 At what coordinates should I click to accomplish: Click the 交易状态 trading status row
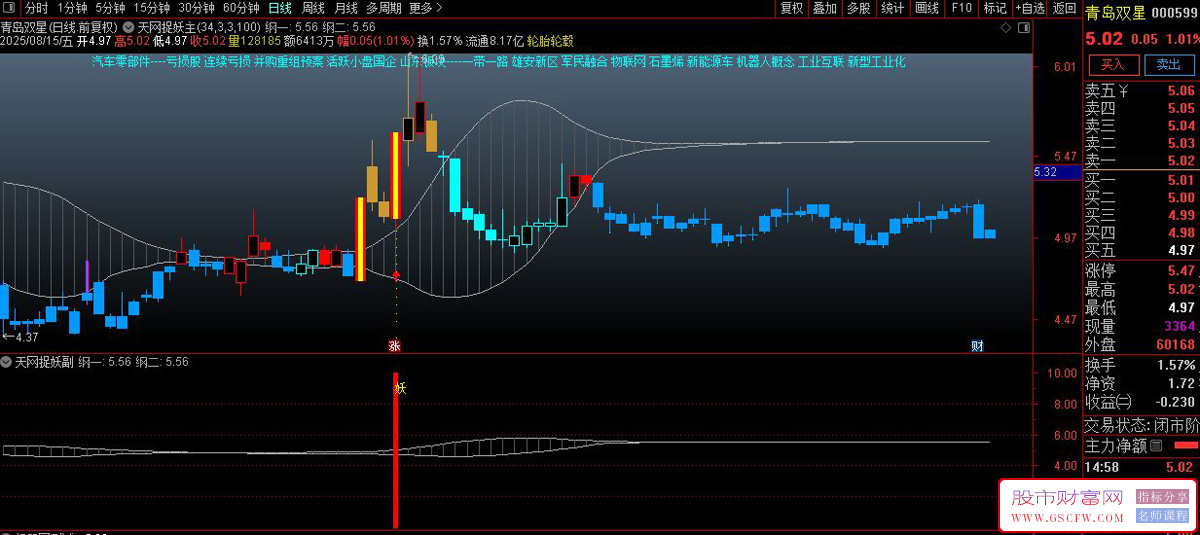tap(1141, 425)
